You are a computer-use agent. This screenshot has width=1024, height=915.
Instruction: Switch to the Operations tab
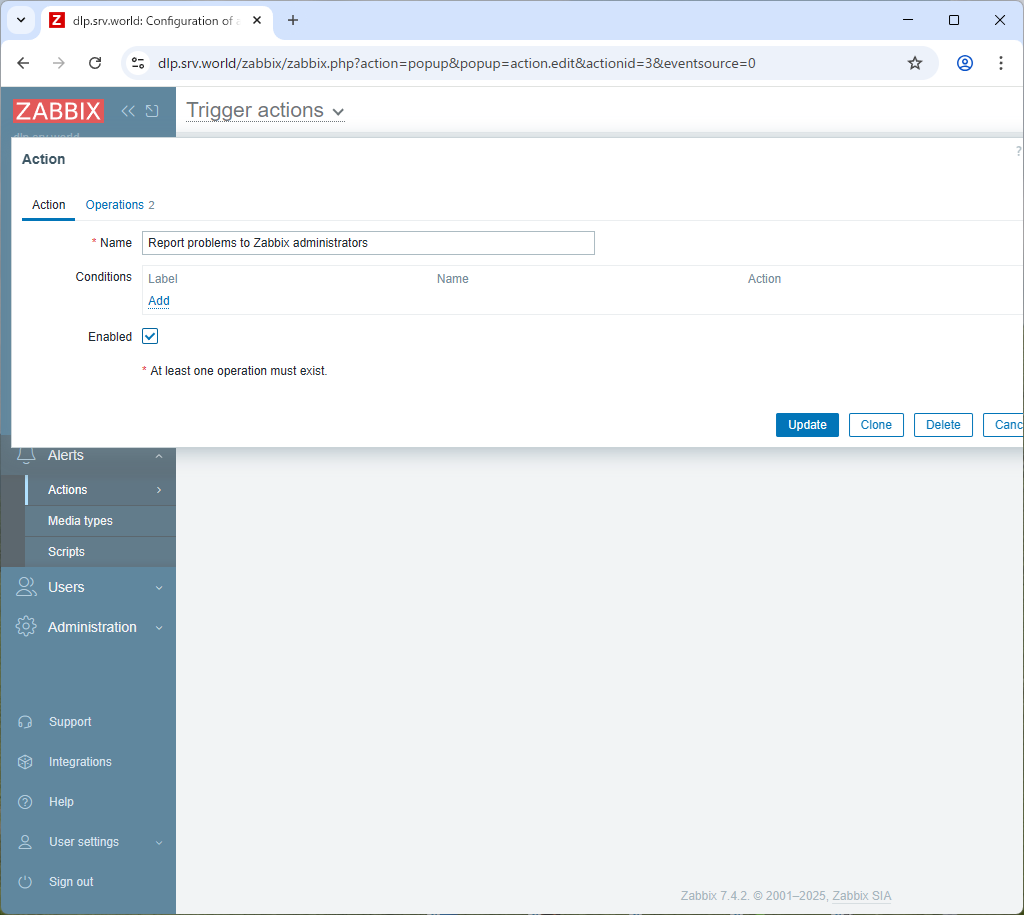point(115,205)
